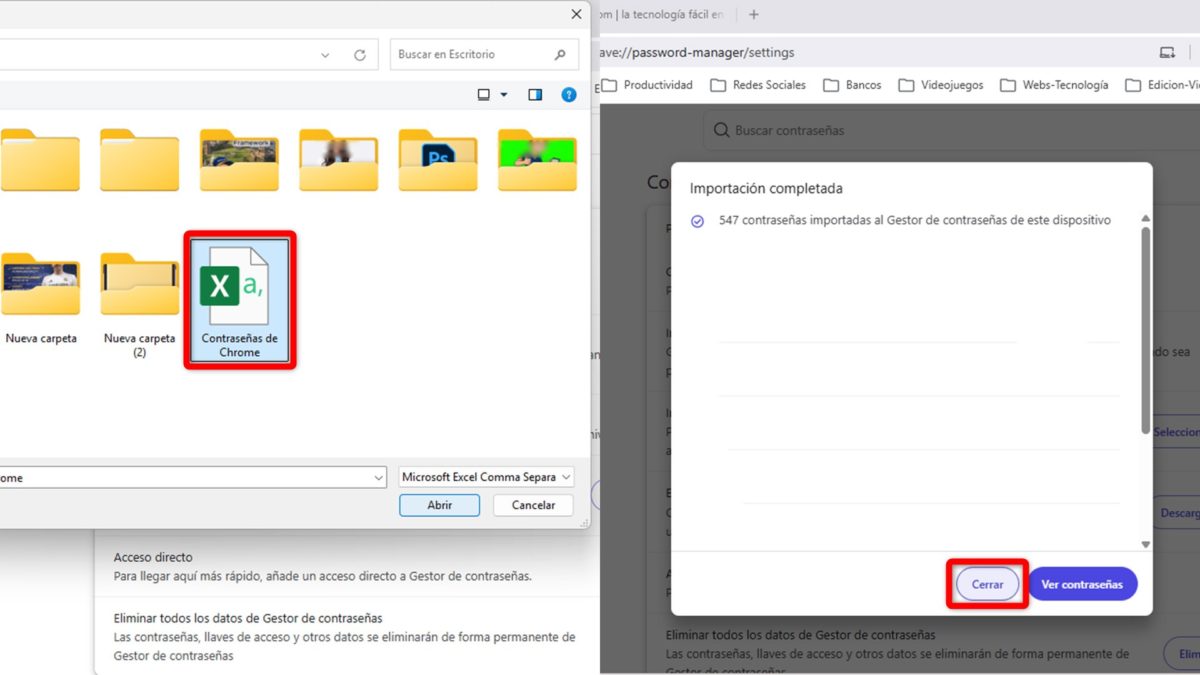Click Cerrar in the import dialog
Viewport: 1200px width, 675px height.
(987, 584)
